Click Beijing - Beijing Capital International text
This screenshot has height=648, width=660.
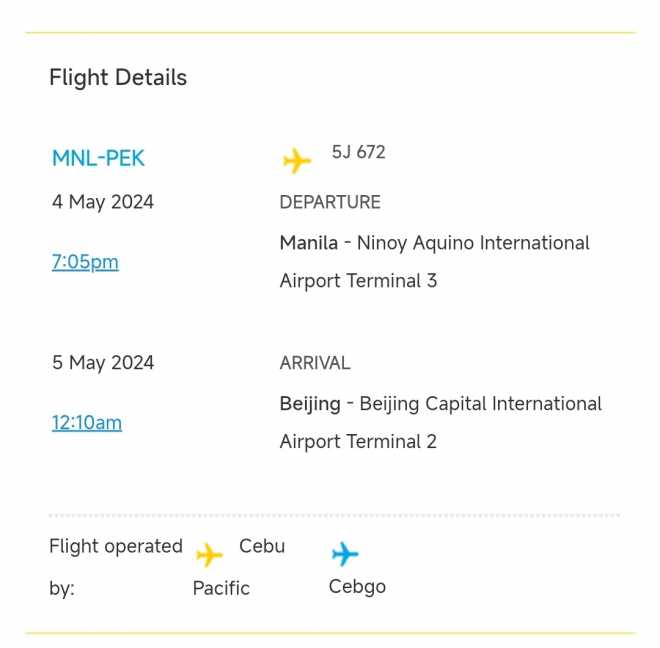pyautogui.click(x=441, y=404)
